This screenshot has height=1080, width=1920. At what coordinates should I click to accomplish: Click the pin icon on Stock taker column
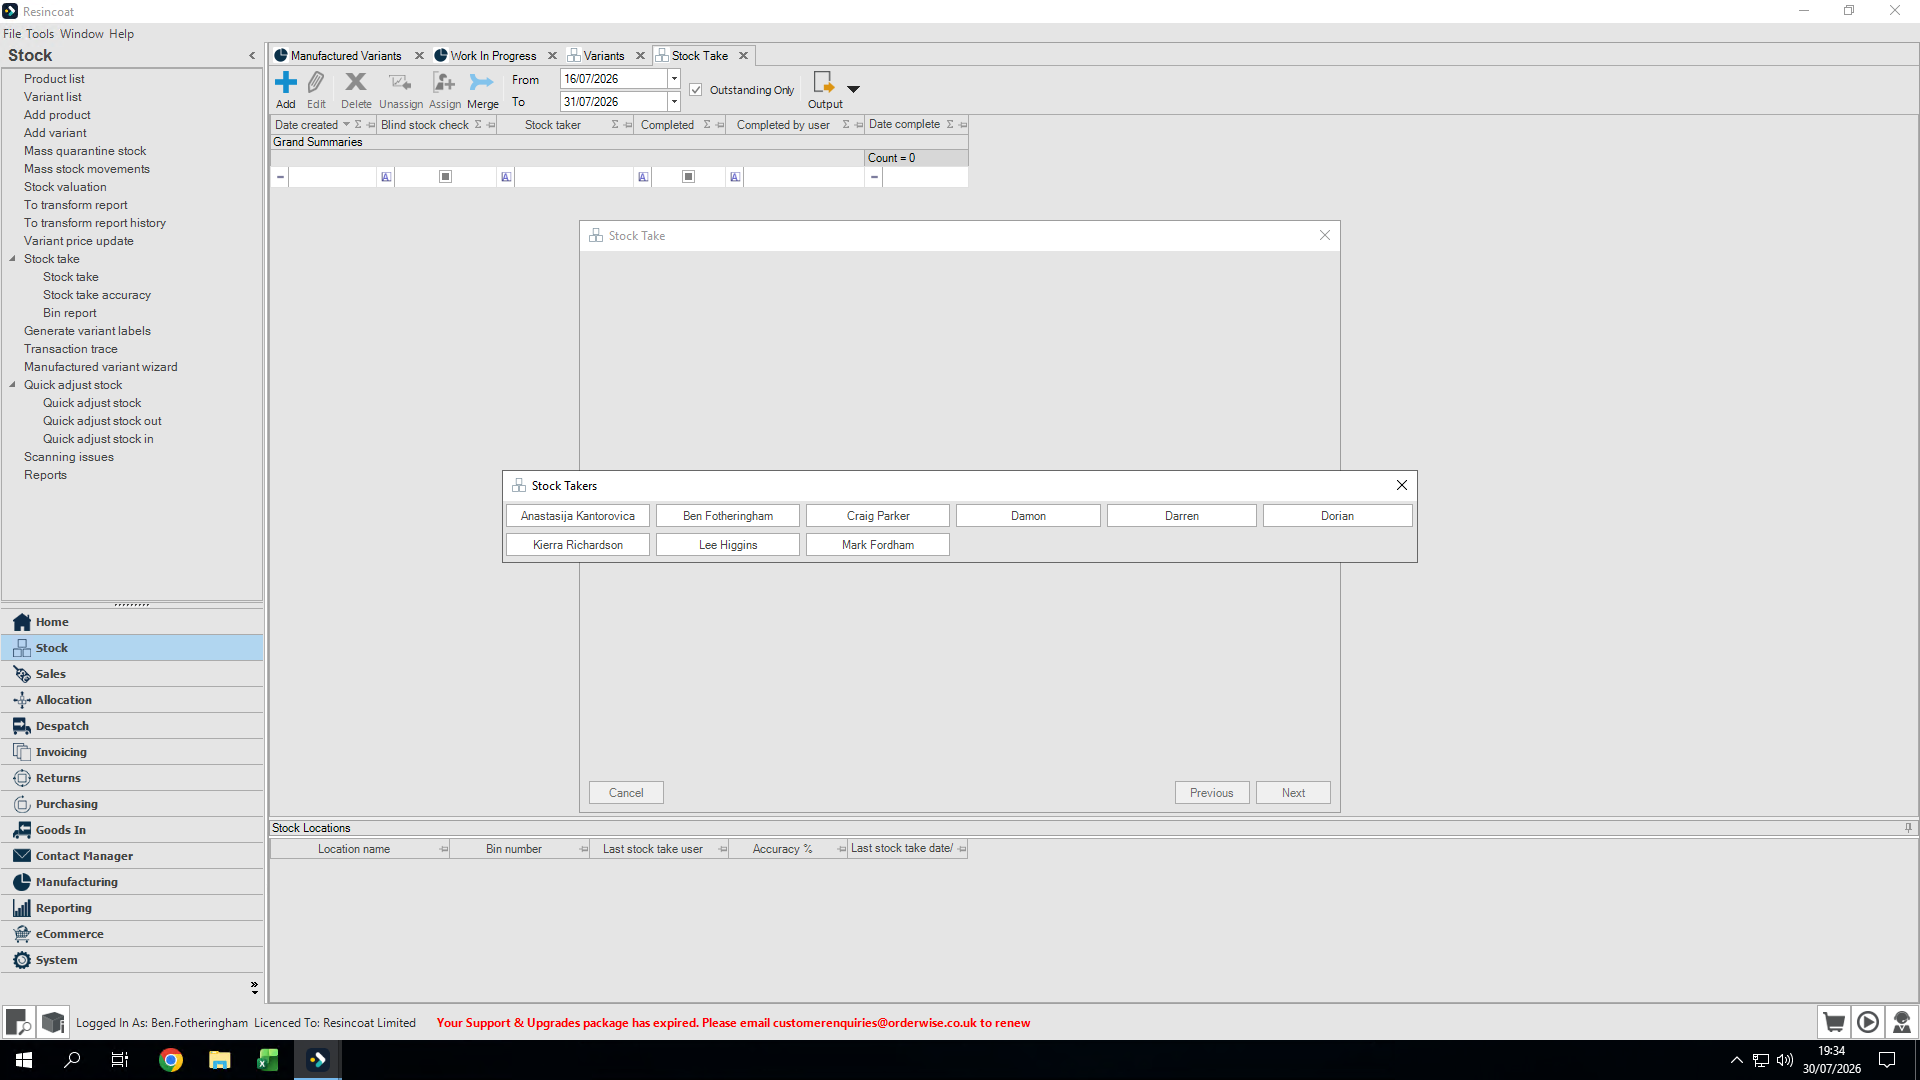[628, 125]
